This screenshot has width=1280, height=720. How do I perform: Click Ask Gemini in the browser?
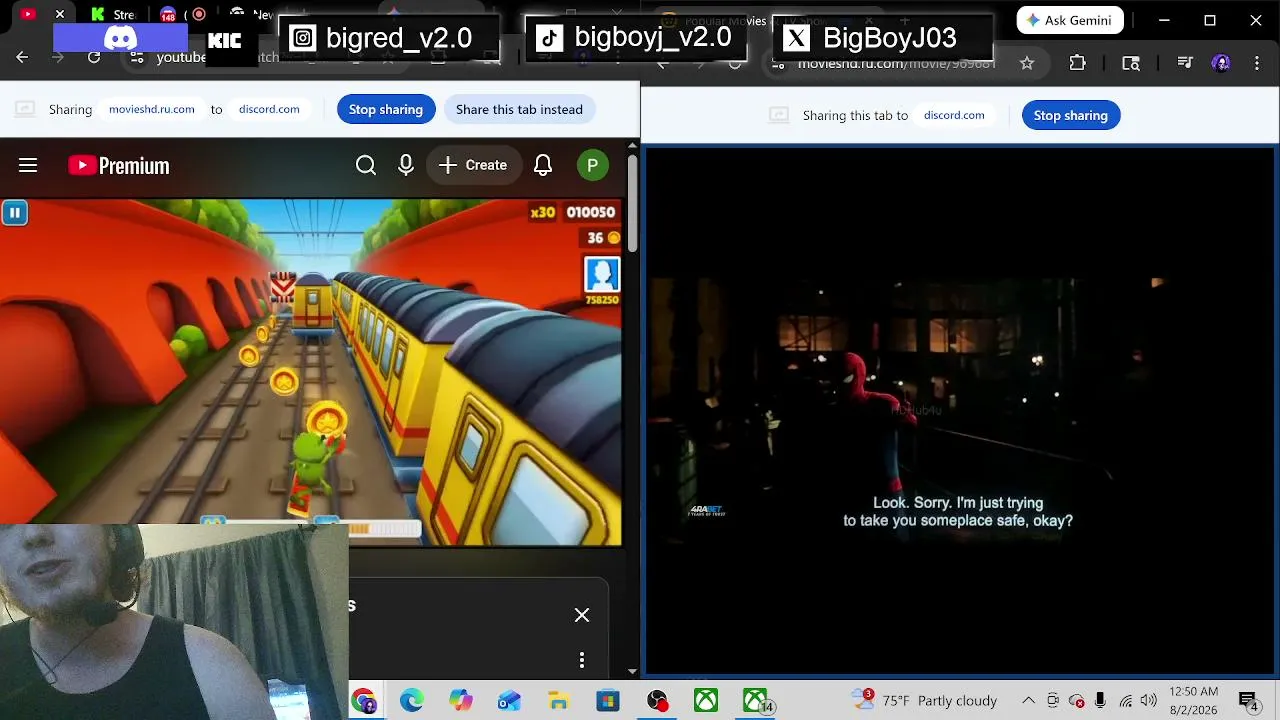pyautogui.click(x=1070, y=20)
